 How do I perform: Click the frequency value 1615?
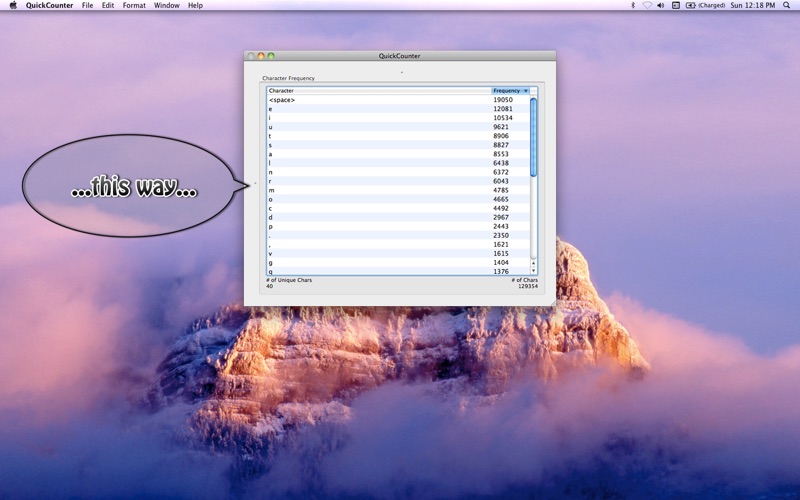501,254
